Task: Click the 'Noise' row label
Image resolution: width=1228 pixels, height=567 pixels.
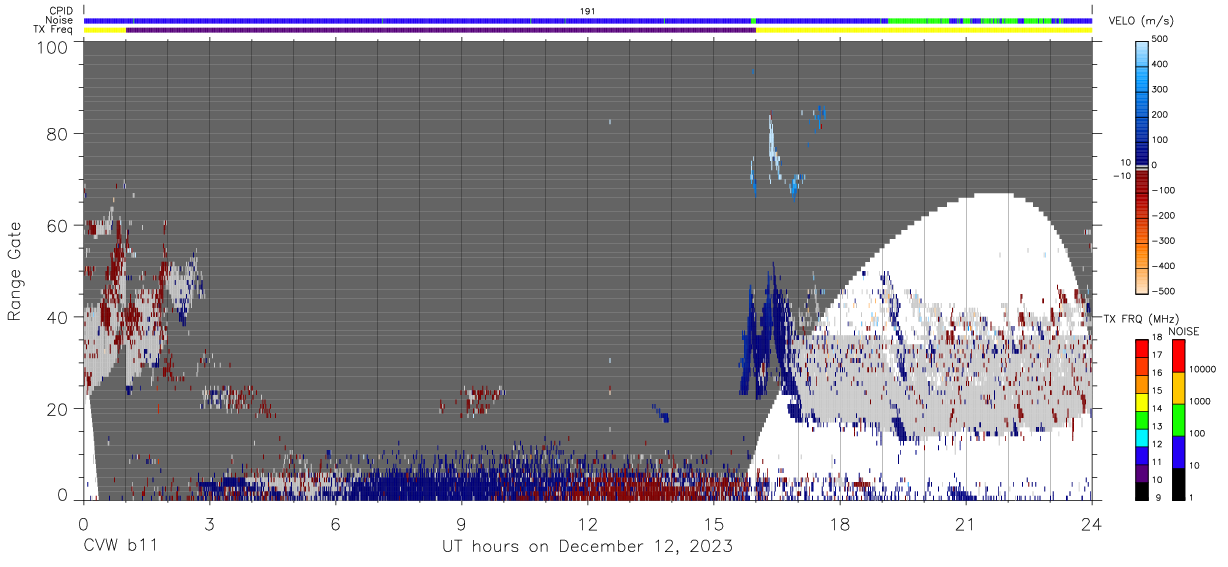Action: click(60, 20)
